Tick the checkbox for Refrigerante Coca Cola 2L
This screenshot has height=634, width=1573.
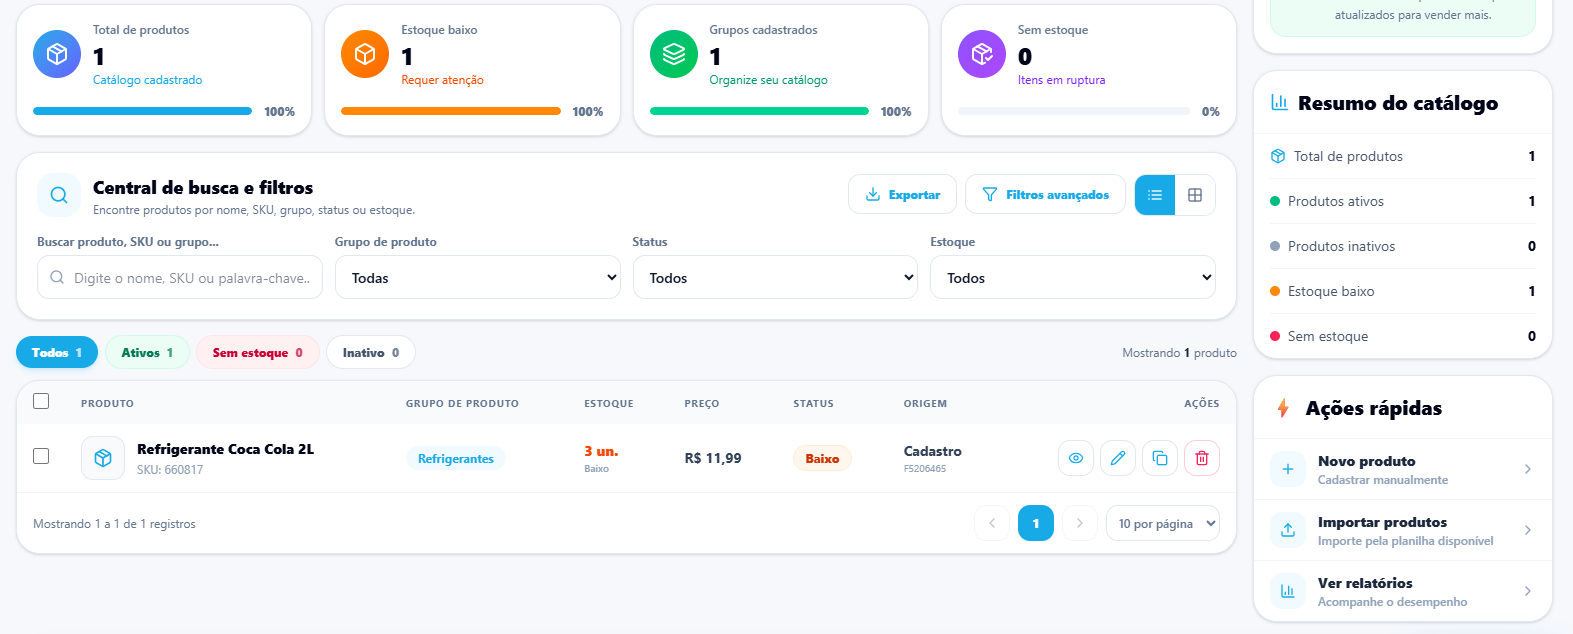tap(41, 456)
